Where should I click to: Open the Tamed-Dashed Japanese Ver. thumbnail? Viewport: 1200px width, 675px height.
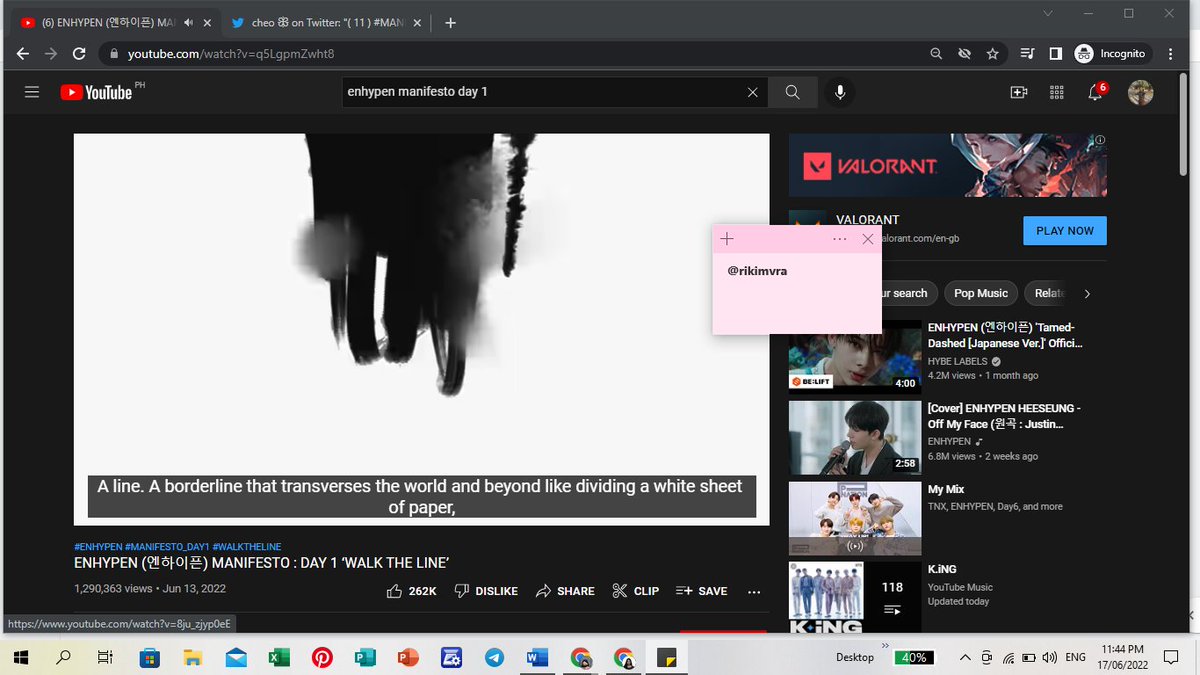pos(855,356)
